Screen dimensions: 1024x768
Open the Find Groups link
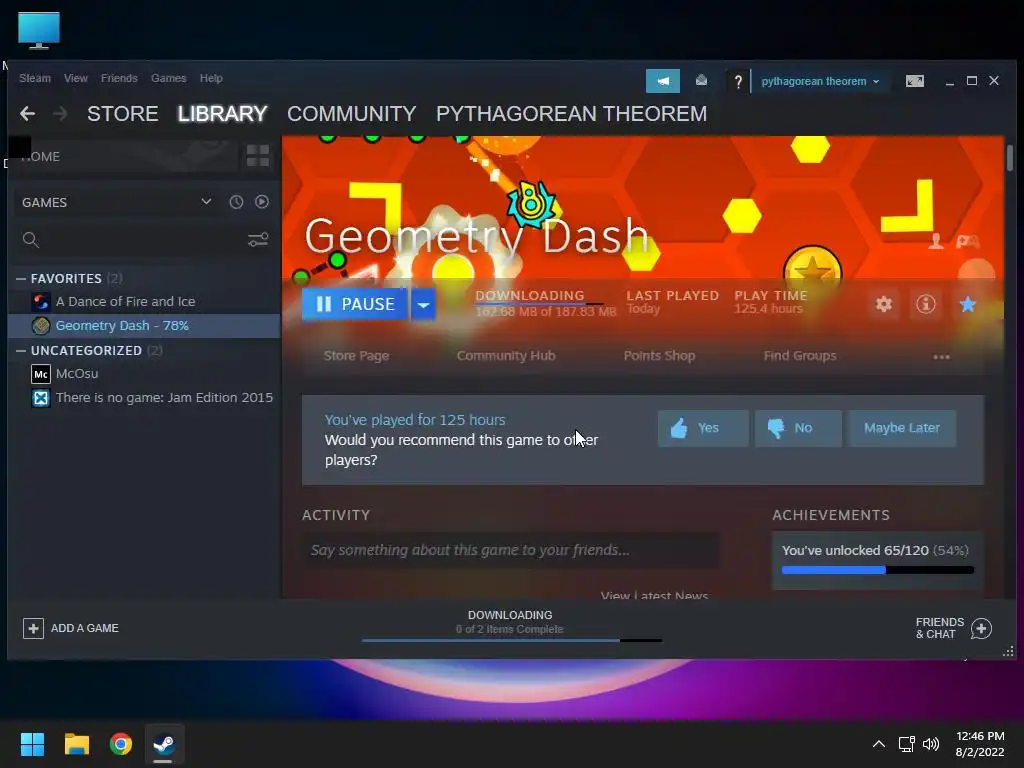[800, 356]
